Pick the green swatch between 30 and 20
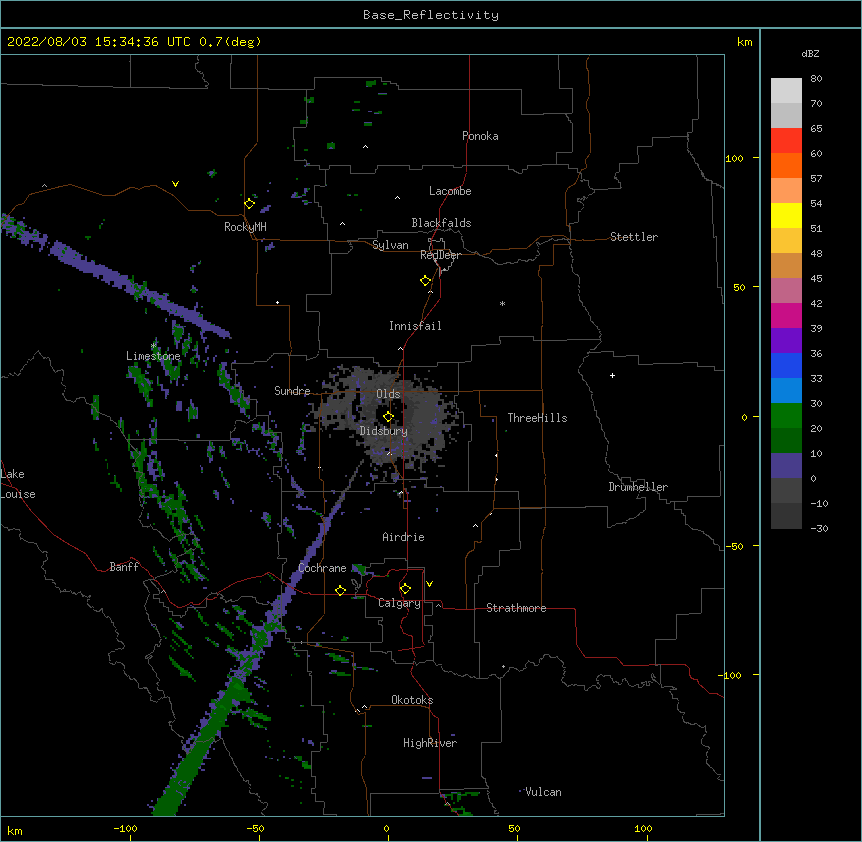 [786, 416]
